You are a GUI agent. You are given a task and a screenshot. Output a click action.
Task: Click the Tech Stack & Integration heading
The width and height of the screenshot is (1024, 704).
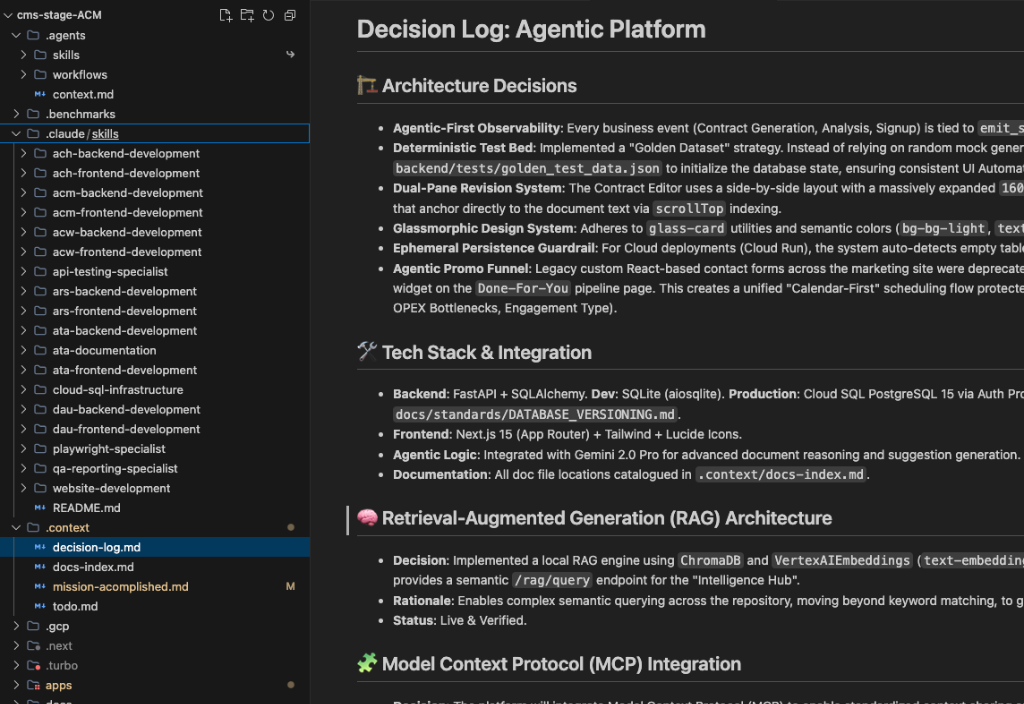coord(487,353)
